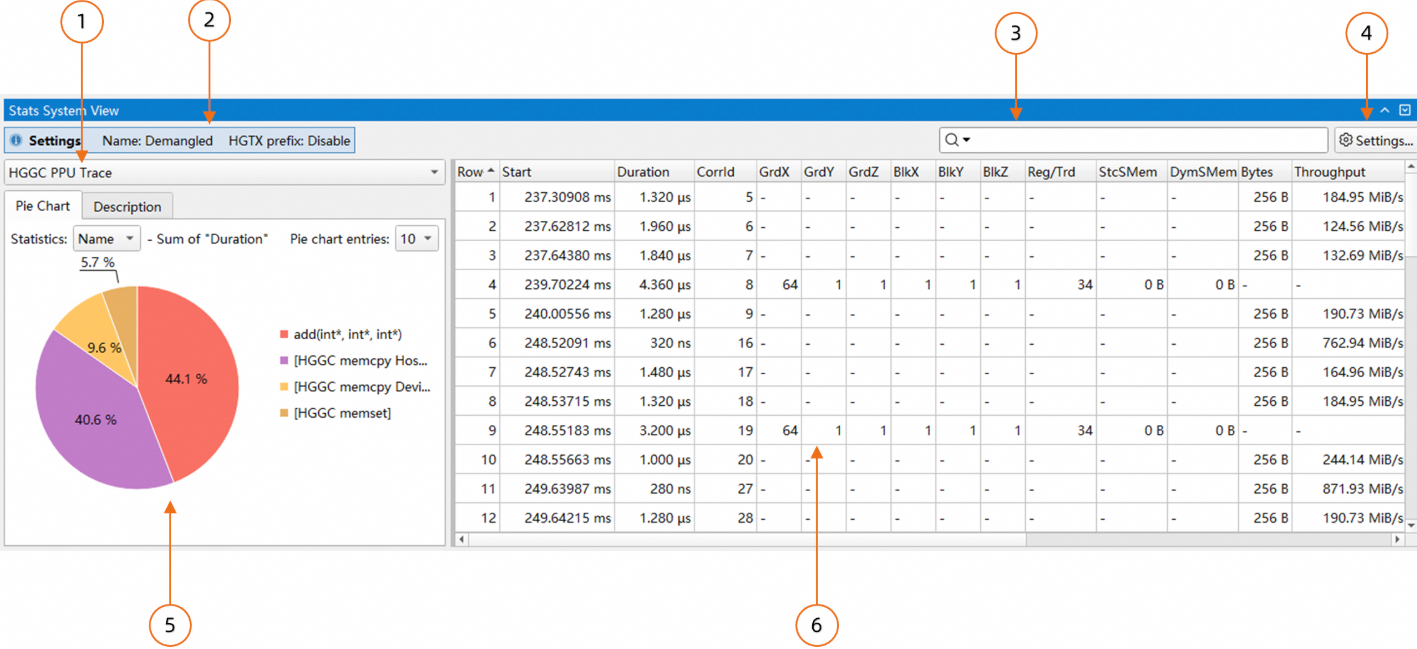Click the Settings button with gear icon
This screenshot has width=1417, height=649.
point(1376,140)
